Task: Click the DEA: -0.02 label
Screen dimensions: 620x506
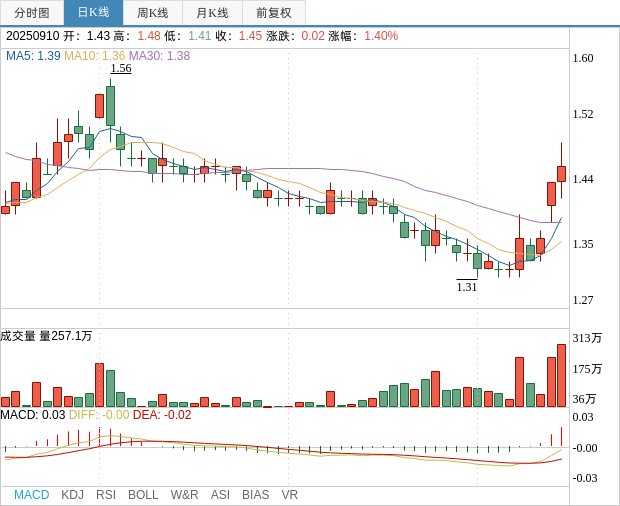Action: click(162, 415)
